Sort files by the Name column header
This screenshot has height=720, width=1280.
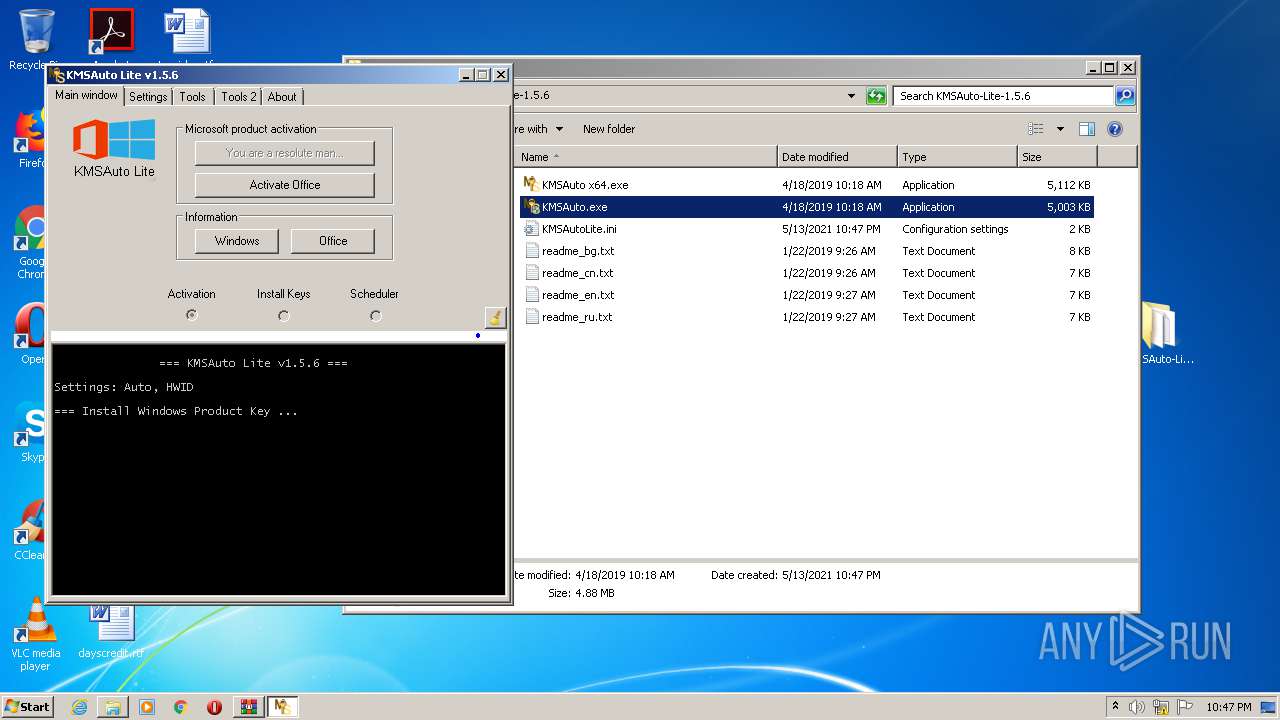point(647,157)
